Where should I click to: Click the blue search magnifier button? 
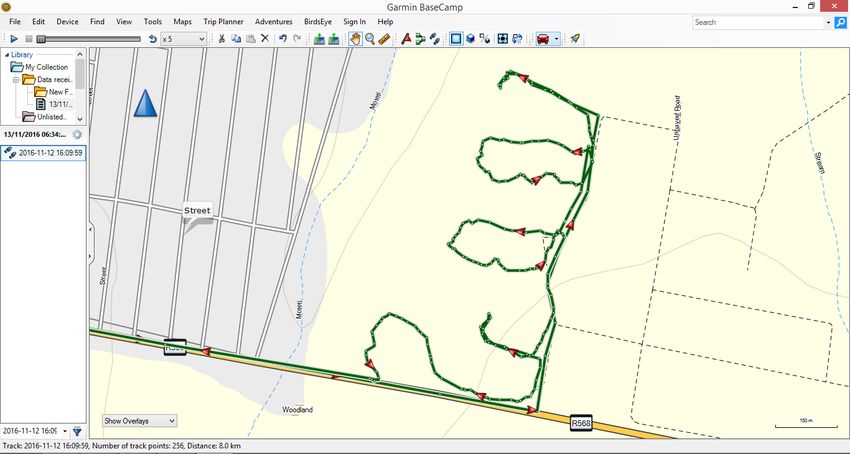pos(840,22)
